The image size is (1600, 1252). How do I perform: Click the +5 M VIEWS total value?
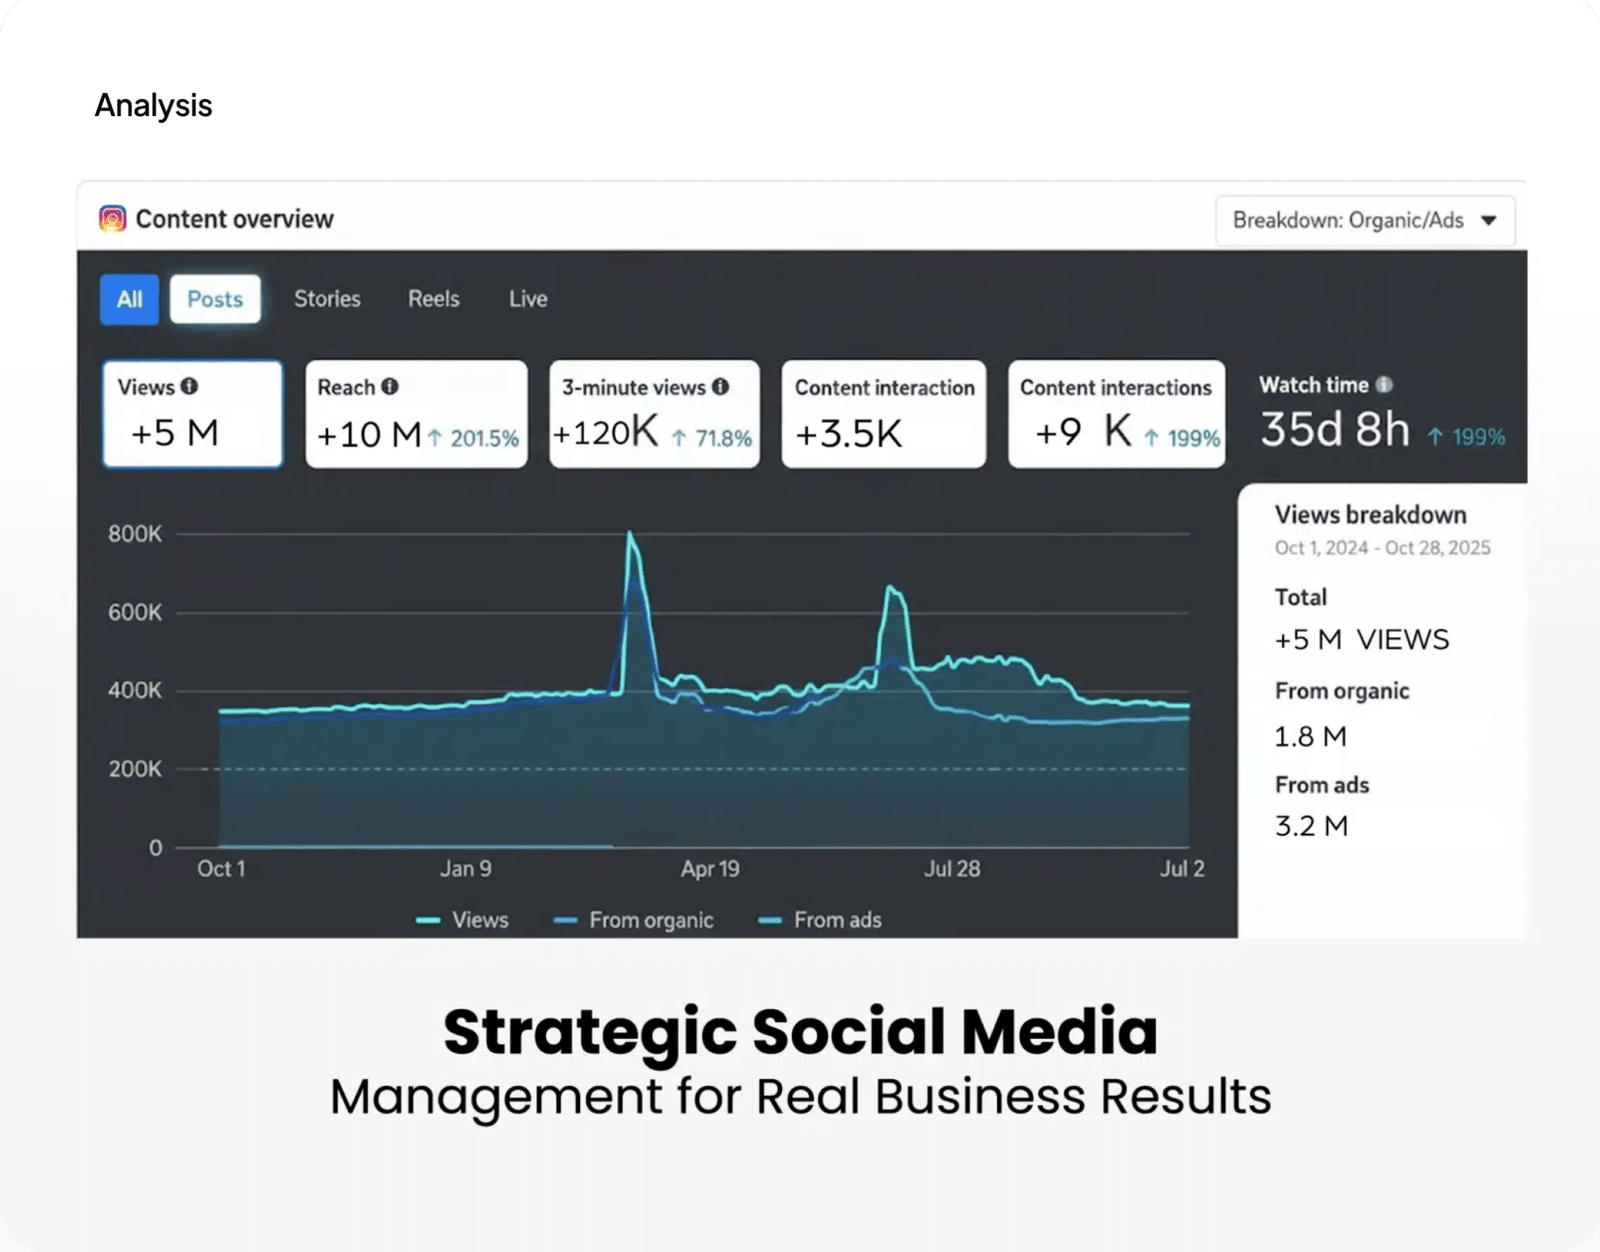(x=1361, y=640)
